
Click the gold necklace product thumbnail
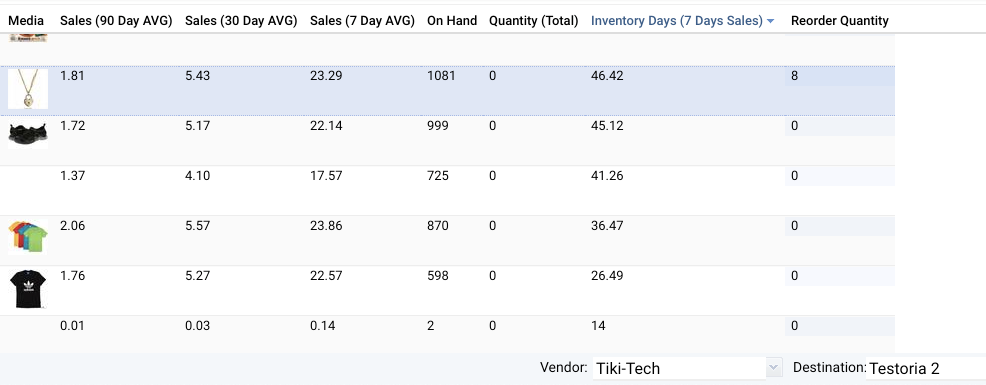click(28, 89)
